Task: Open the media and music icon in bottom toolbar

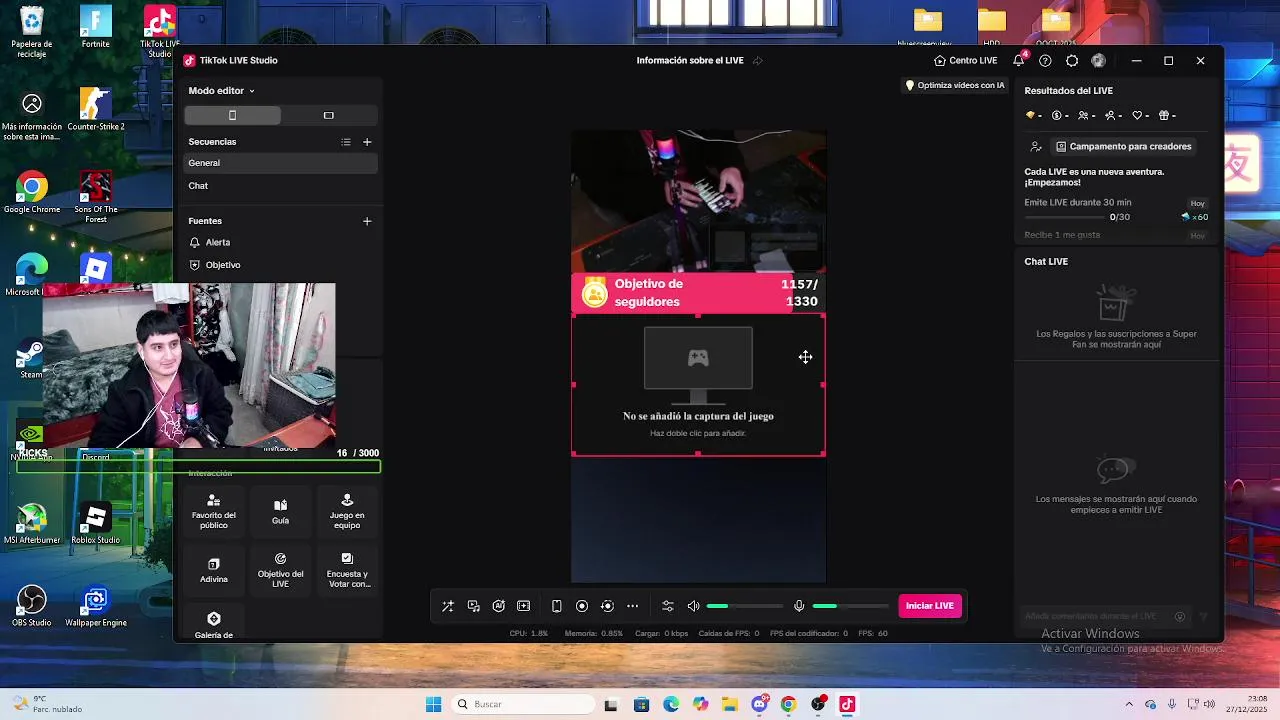Action: (474, 606)
